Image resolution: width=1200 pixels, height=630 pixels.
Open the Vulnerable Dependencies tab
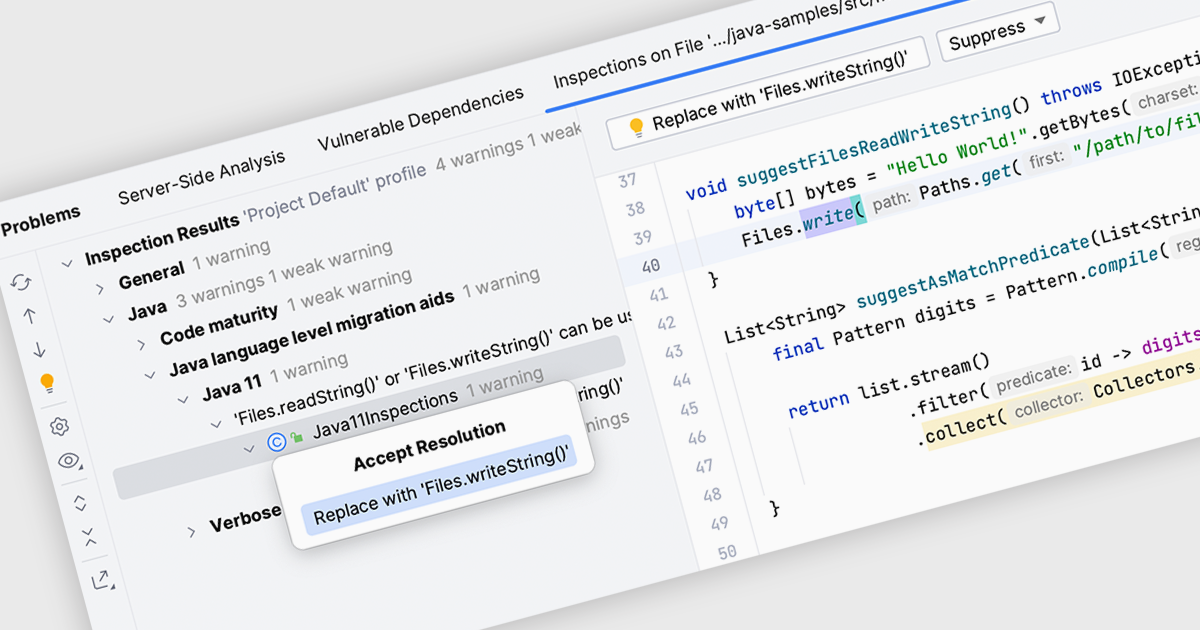(421, 118)
